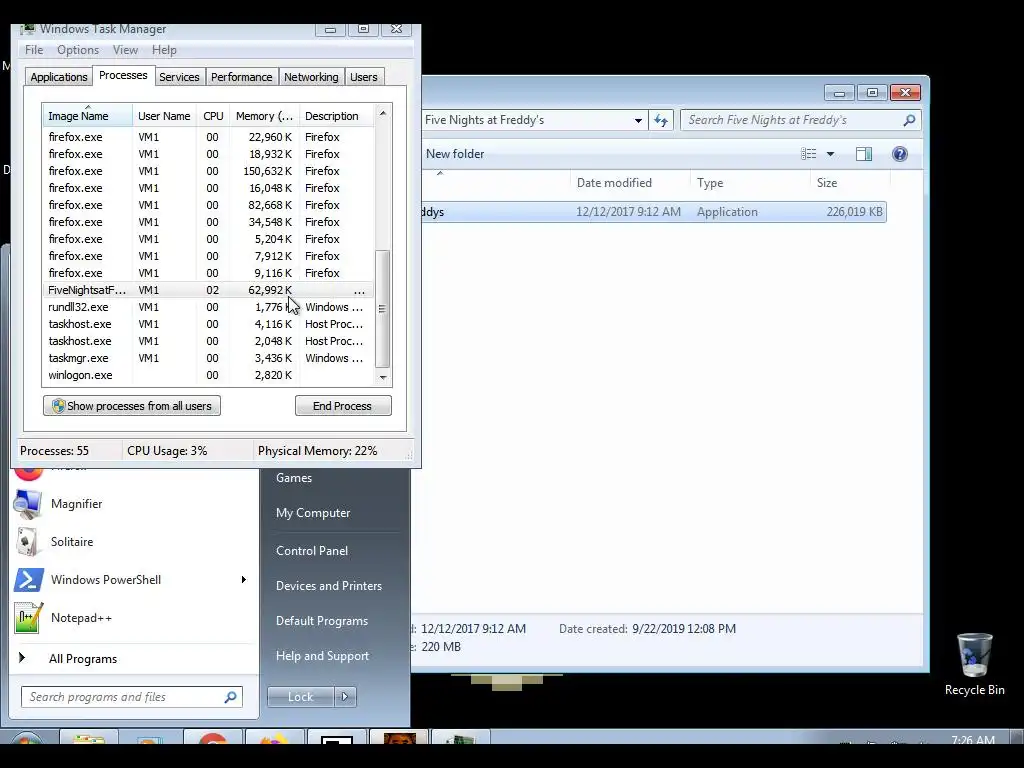The image size is (1024, 768).
Task: Click the Search Five Nights at Freddy's box
Action: [x=801, y=120]
